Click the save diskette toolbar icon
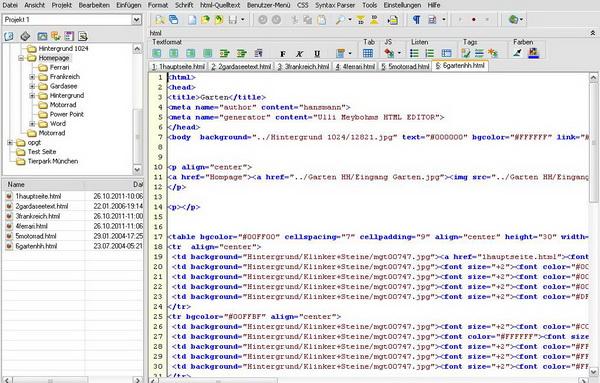 coord(233,20)
